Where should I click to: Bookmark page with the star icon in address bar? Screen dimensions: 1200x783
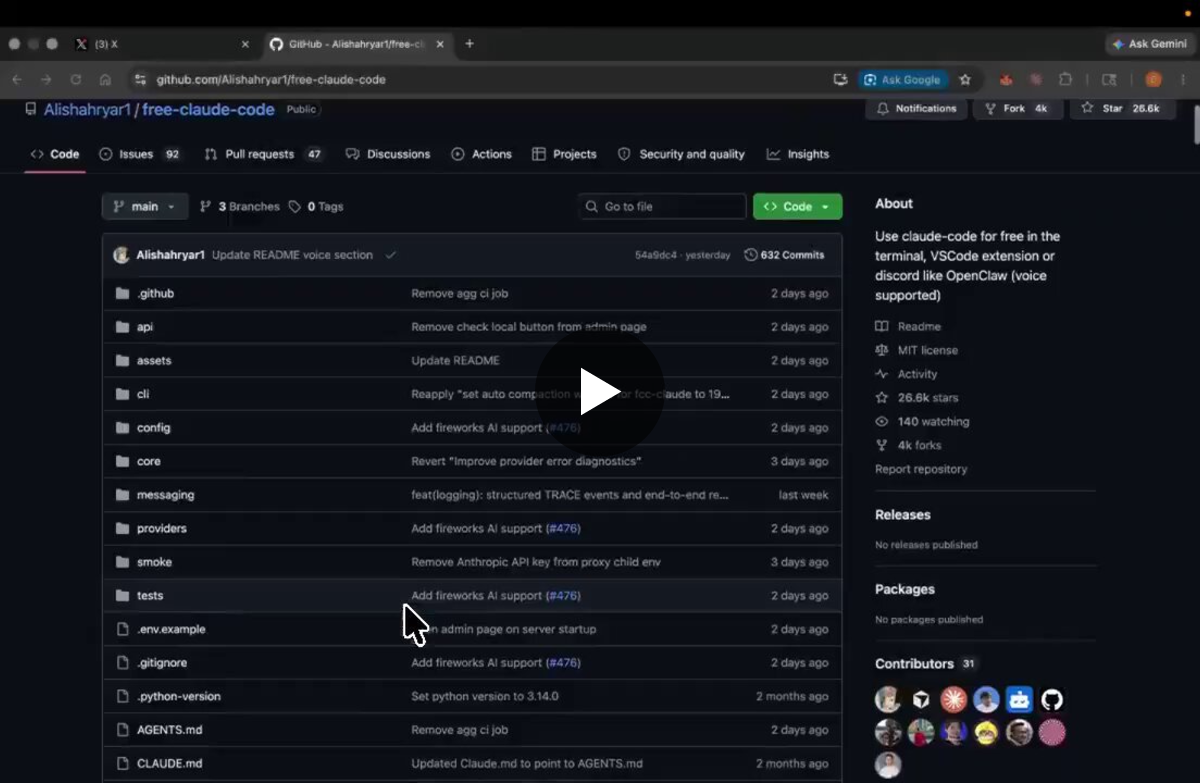965,79
